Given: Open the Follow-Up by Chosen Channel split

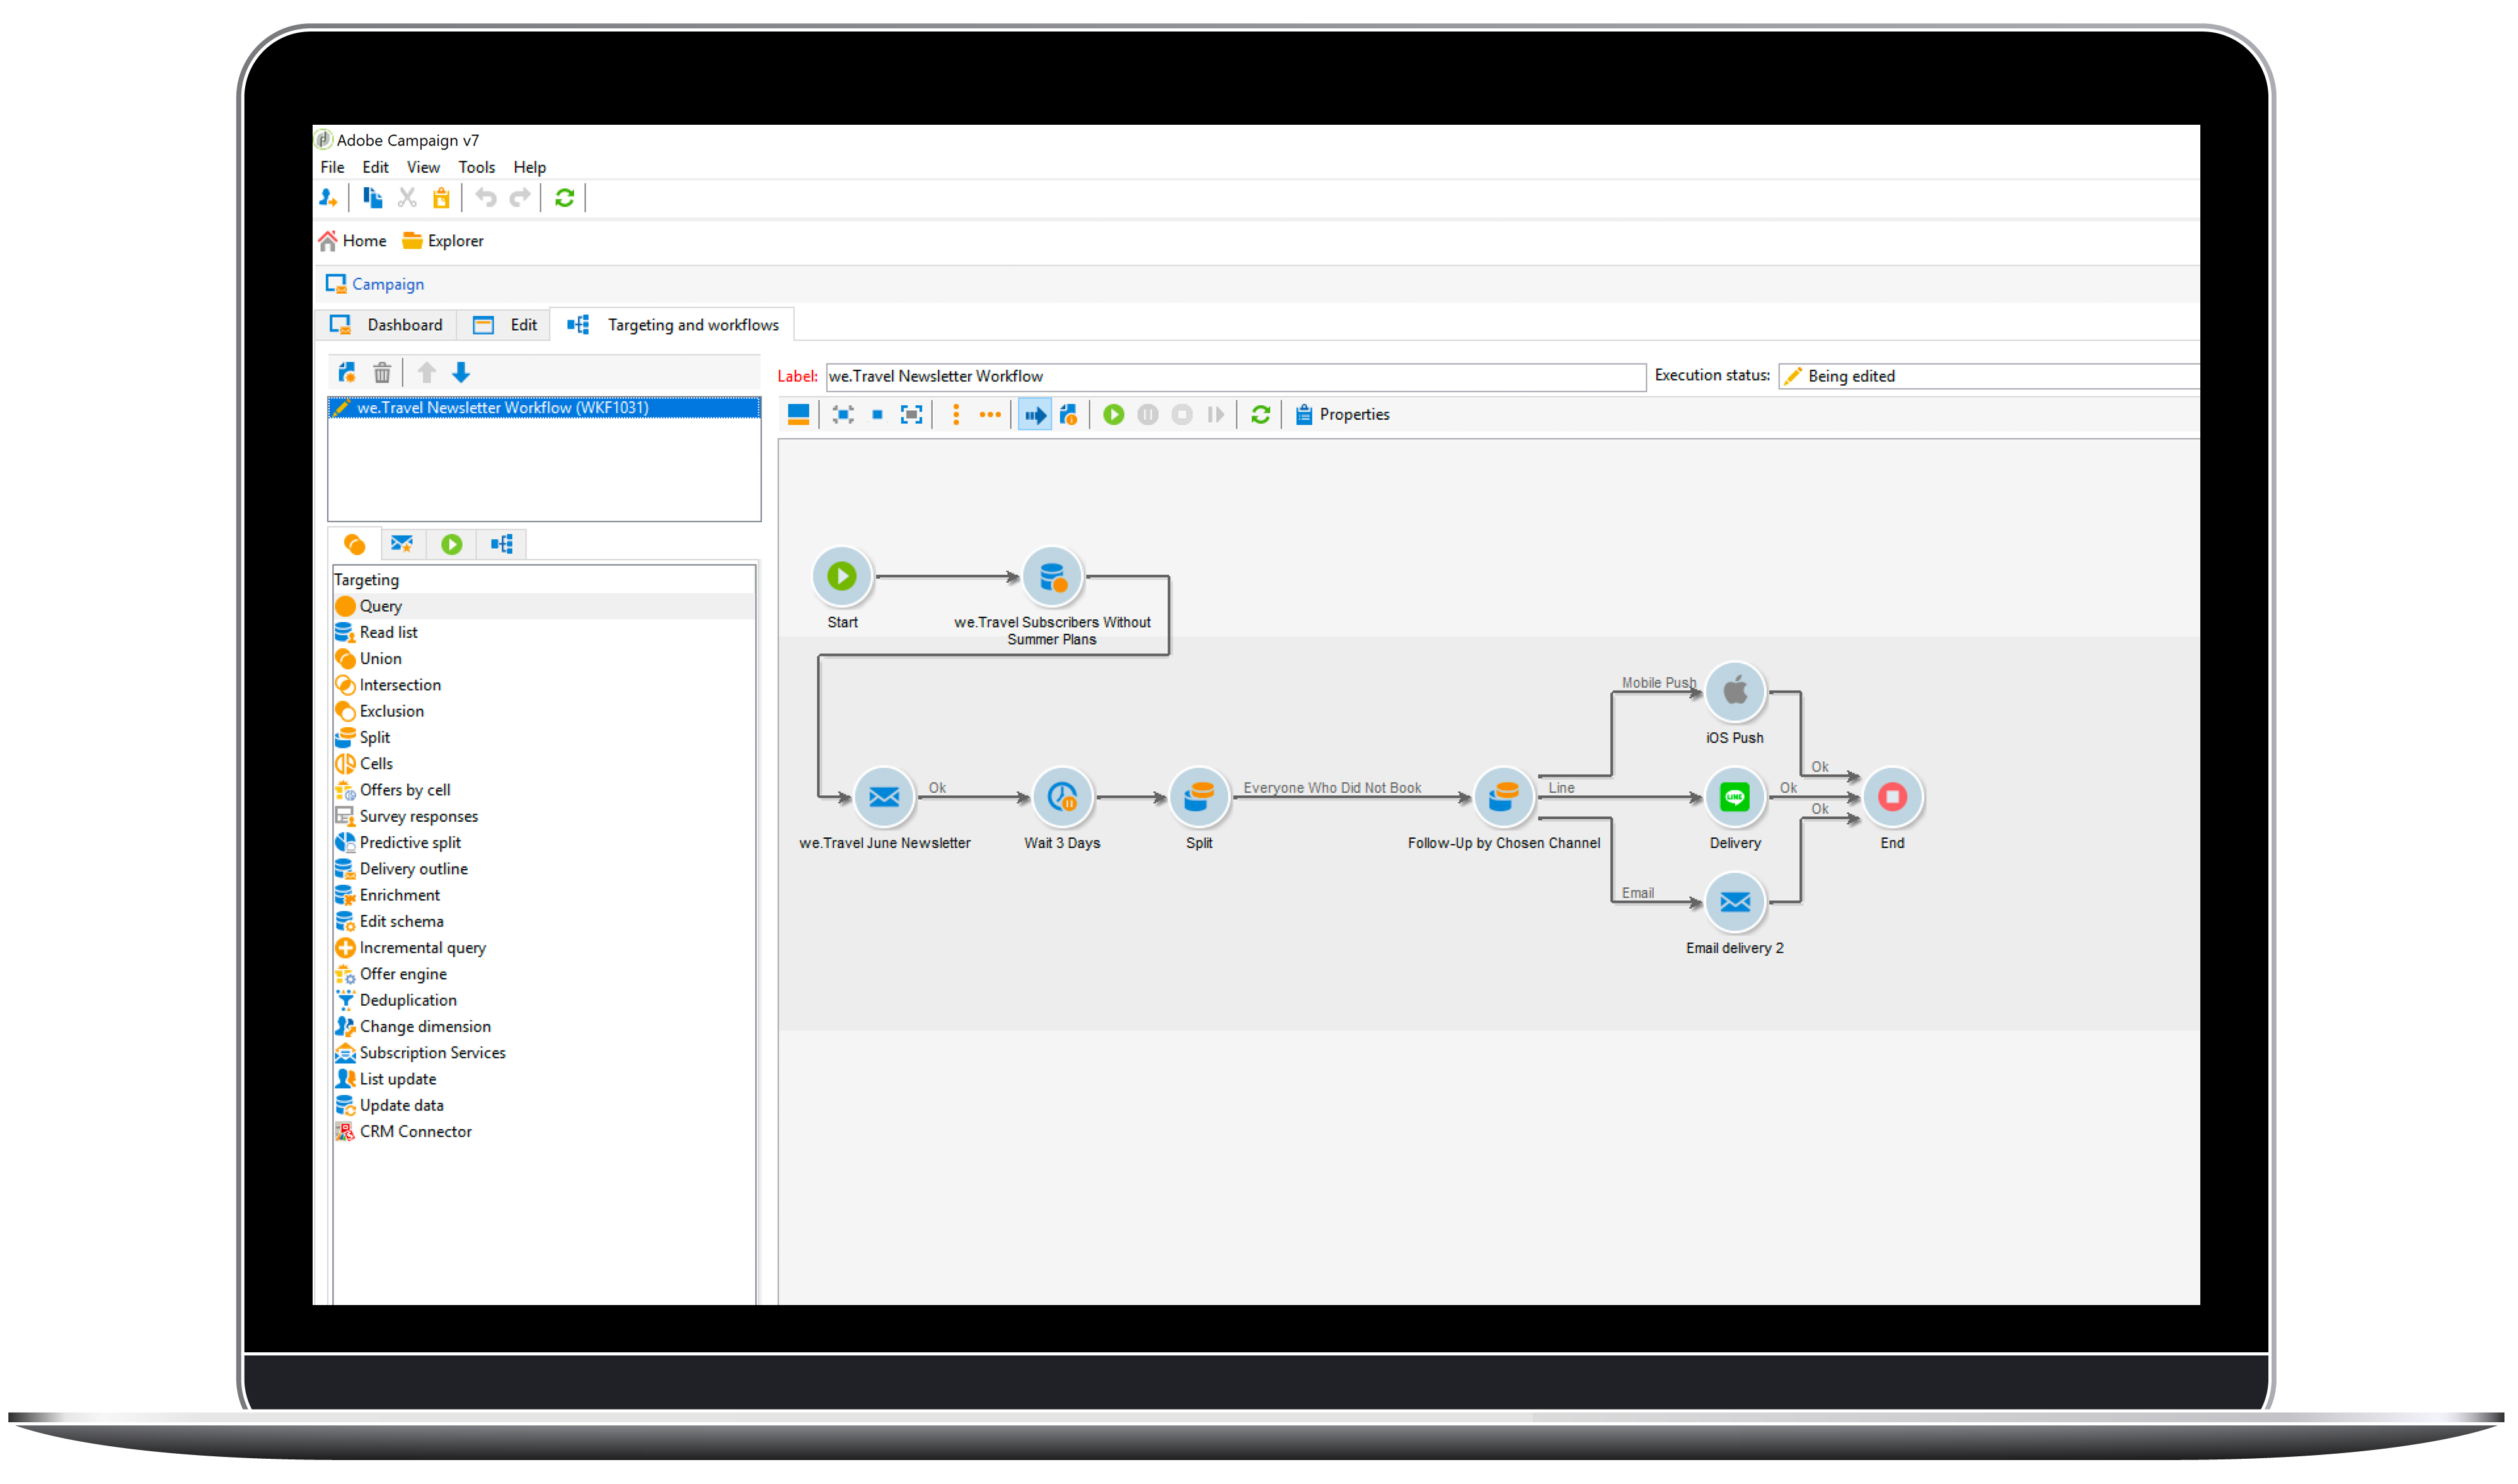Looking at the screenshot, I should pos(1503,797).
